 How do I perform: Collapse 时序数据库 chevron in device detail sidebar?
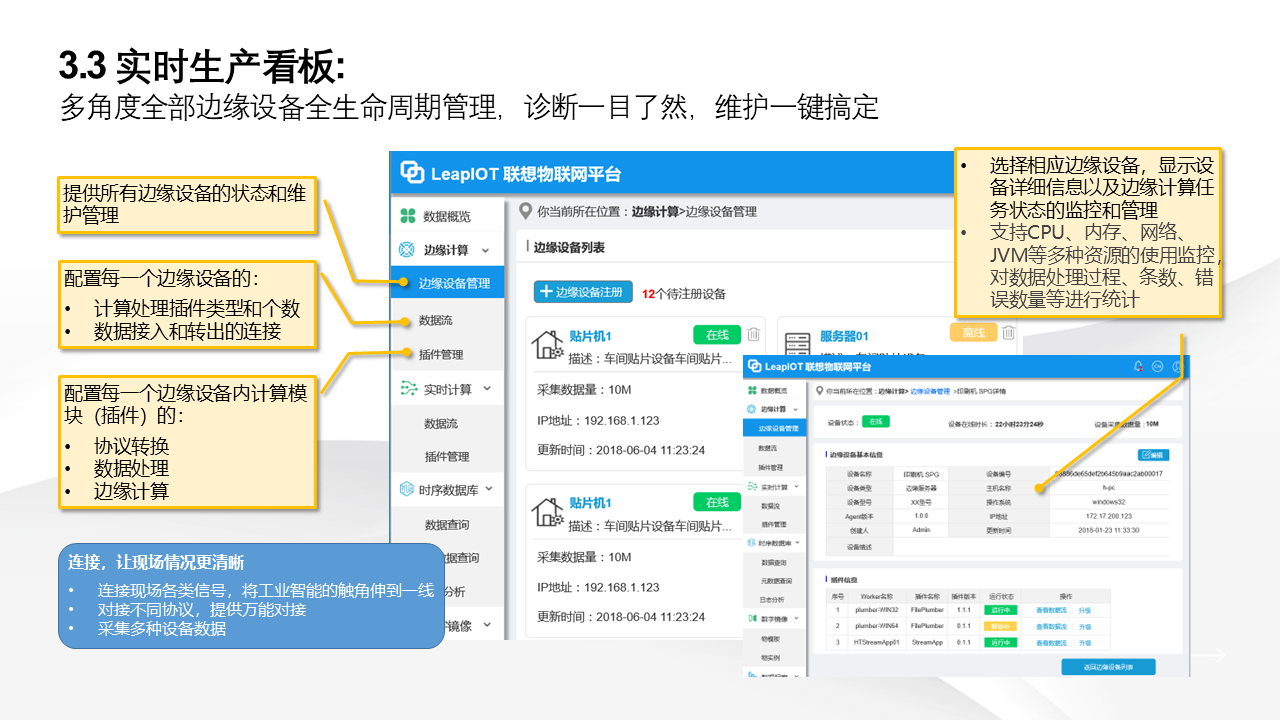798,543
